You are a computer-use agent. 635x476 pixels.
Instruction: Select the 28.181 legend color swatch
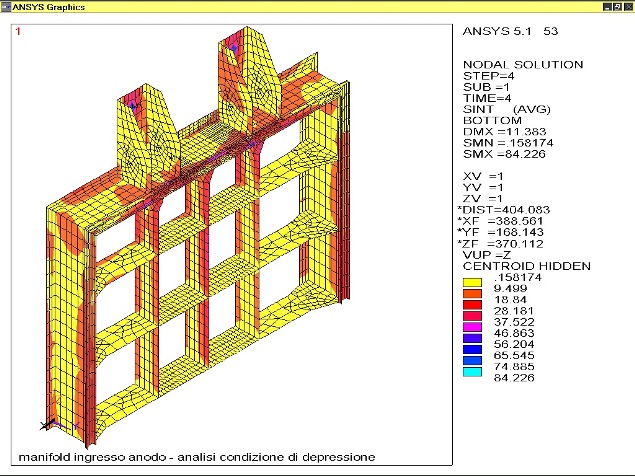(472, 316)
